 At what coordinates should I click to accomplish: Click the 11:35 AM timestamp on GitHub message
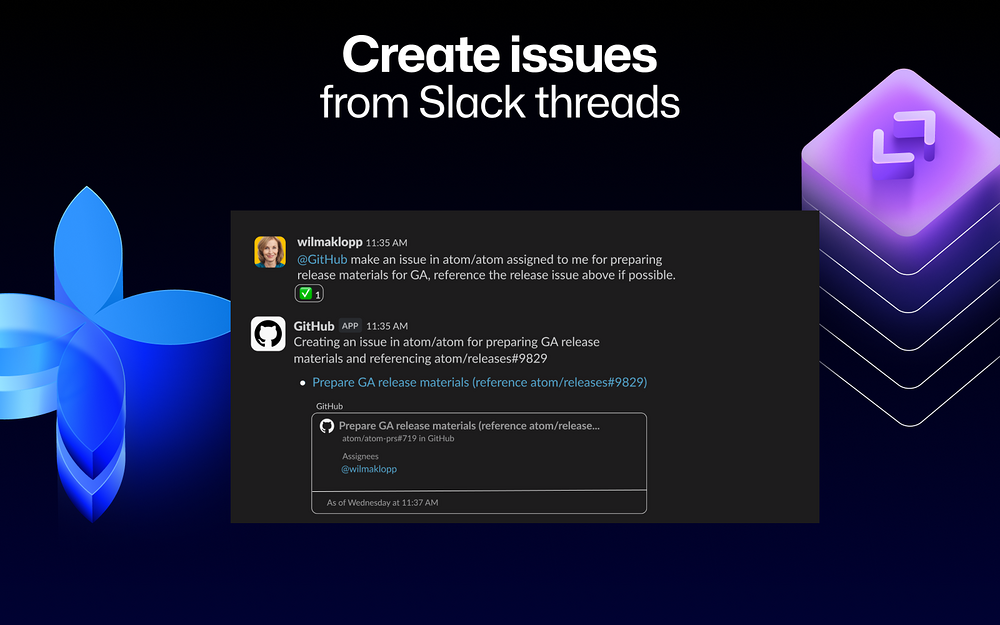386,327
